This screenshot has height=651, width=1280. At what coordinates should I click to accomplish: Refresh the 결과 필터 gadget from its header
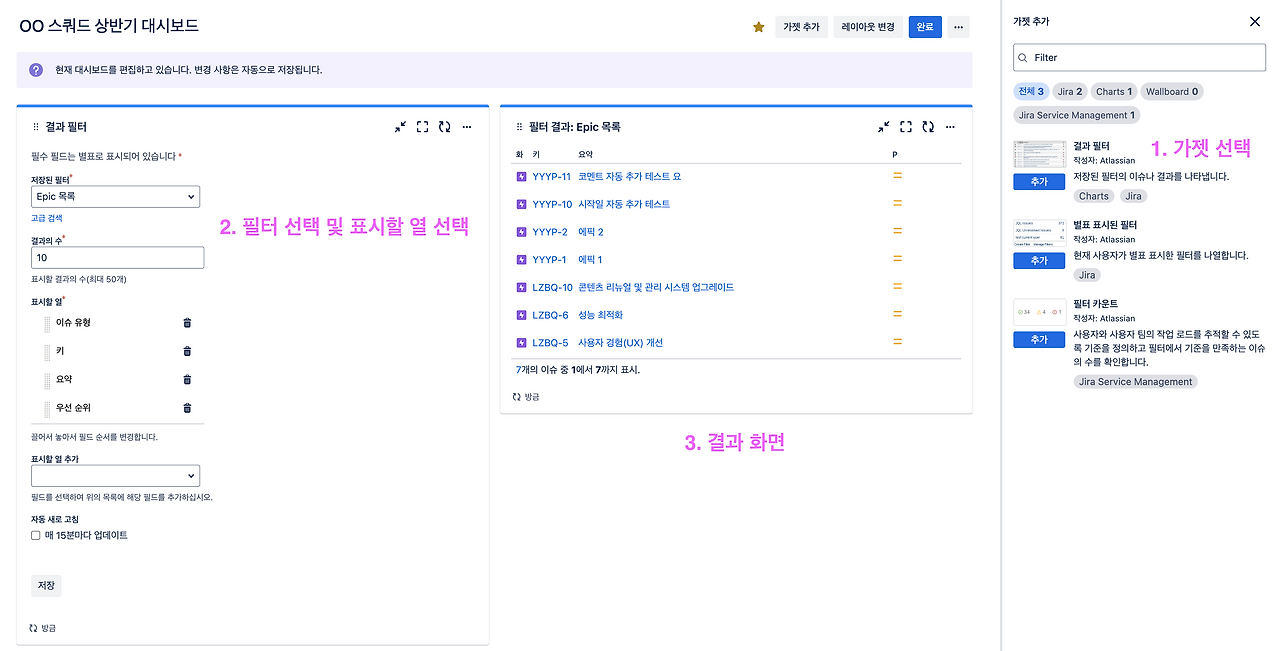(445, 127)
